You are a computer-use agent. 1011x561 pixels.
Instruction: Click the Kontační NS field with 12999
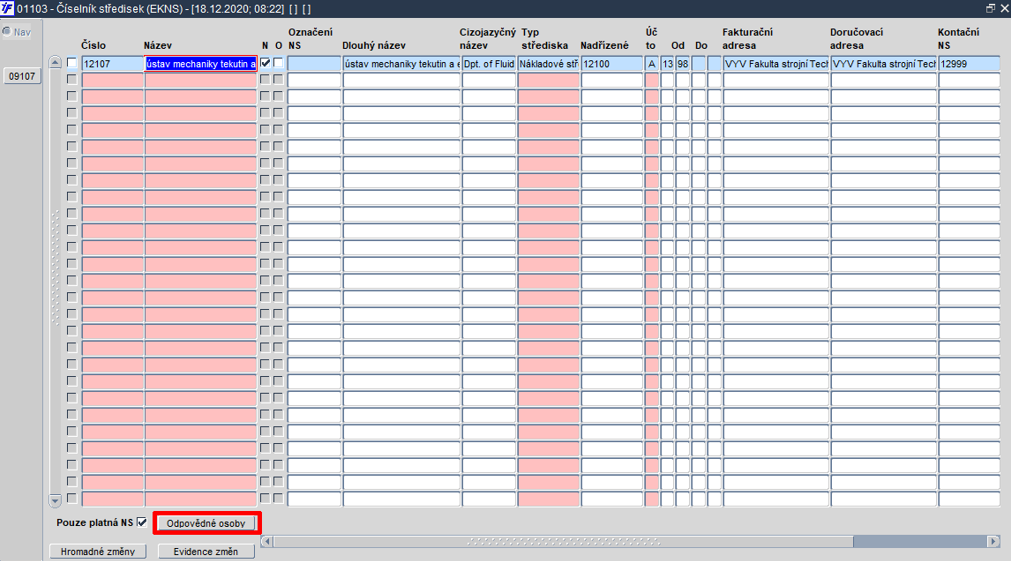click(x=969, y=64)
